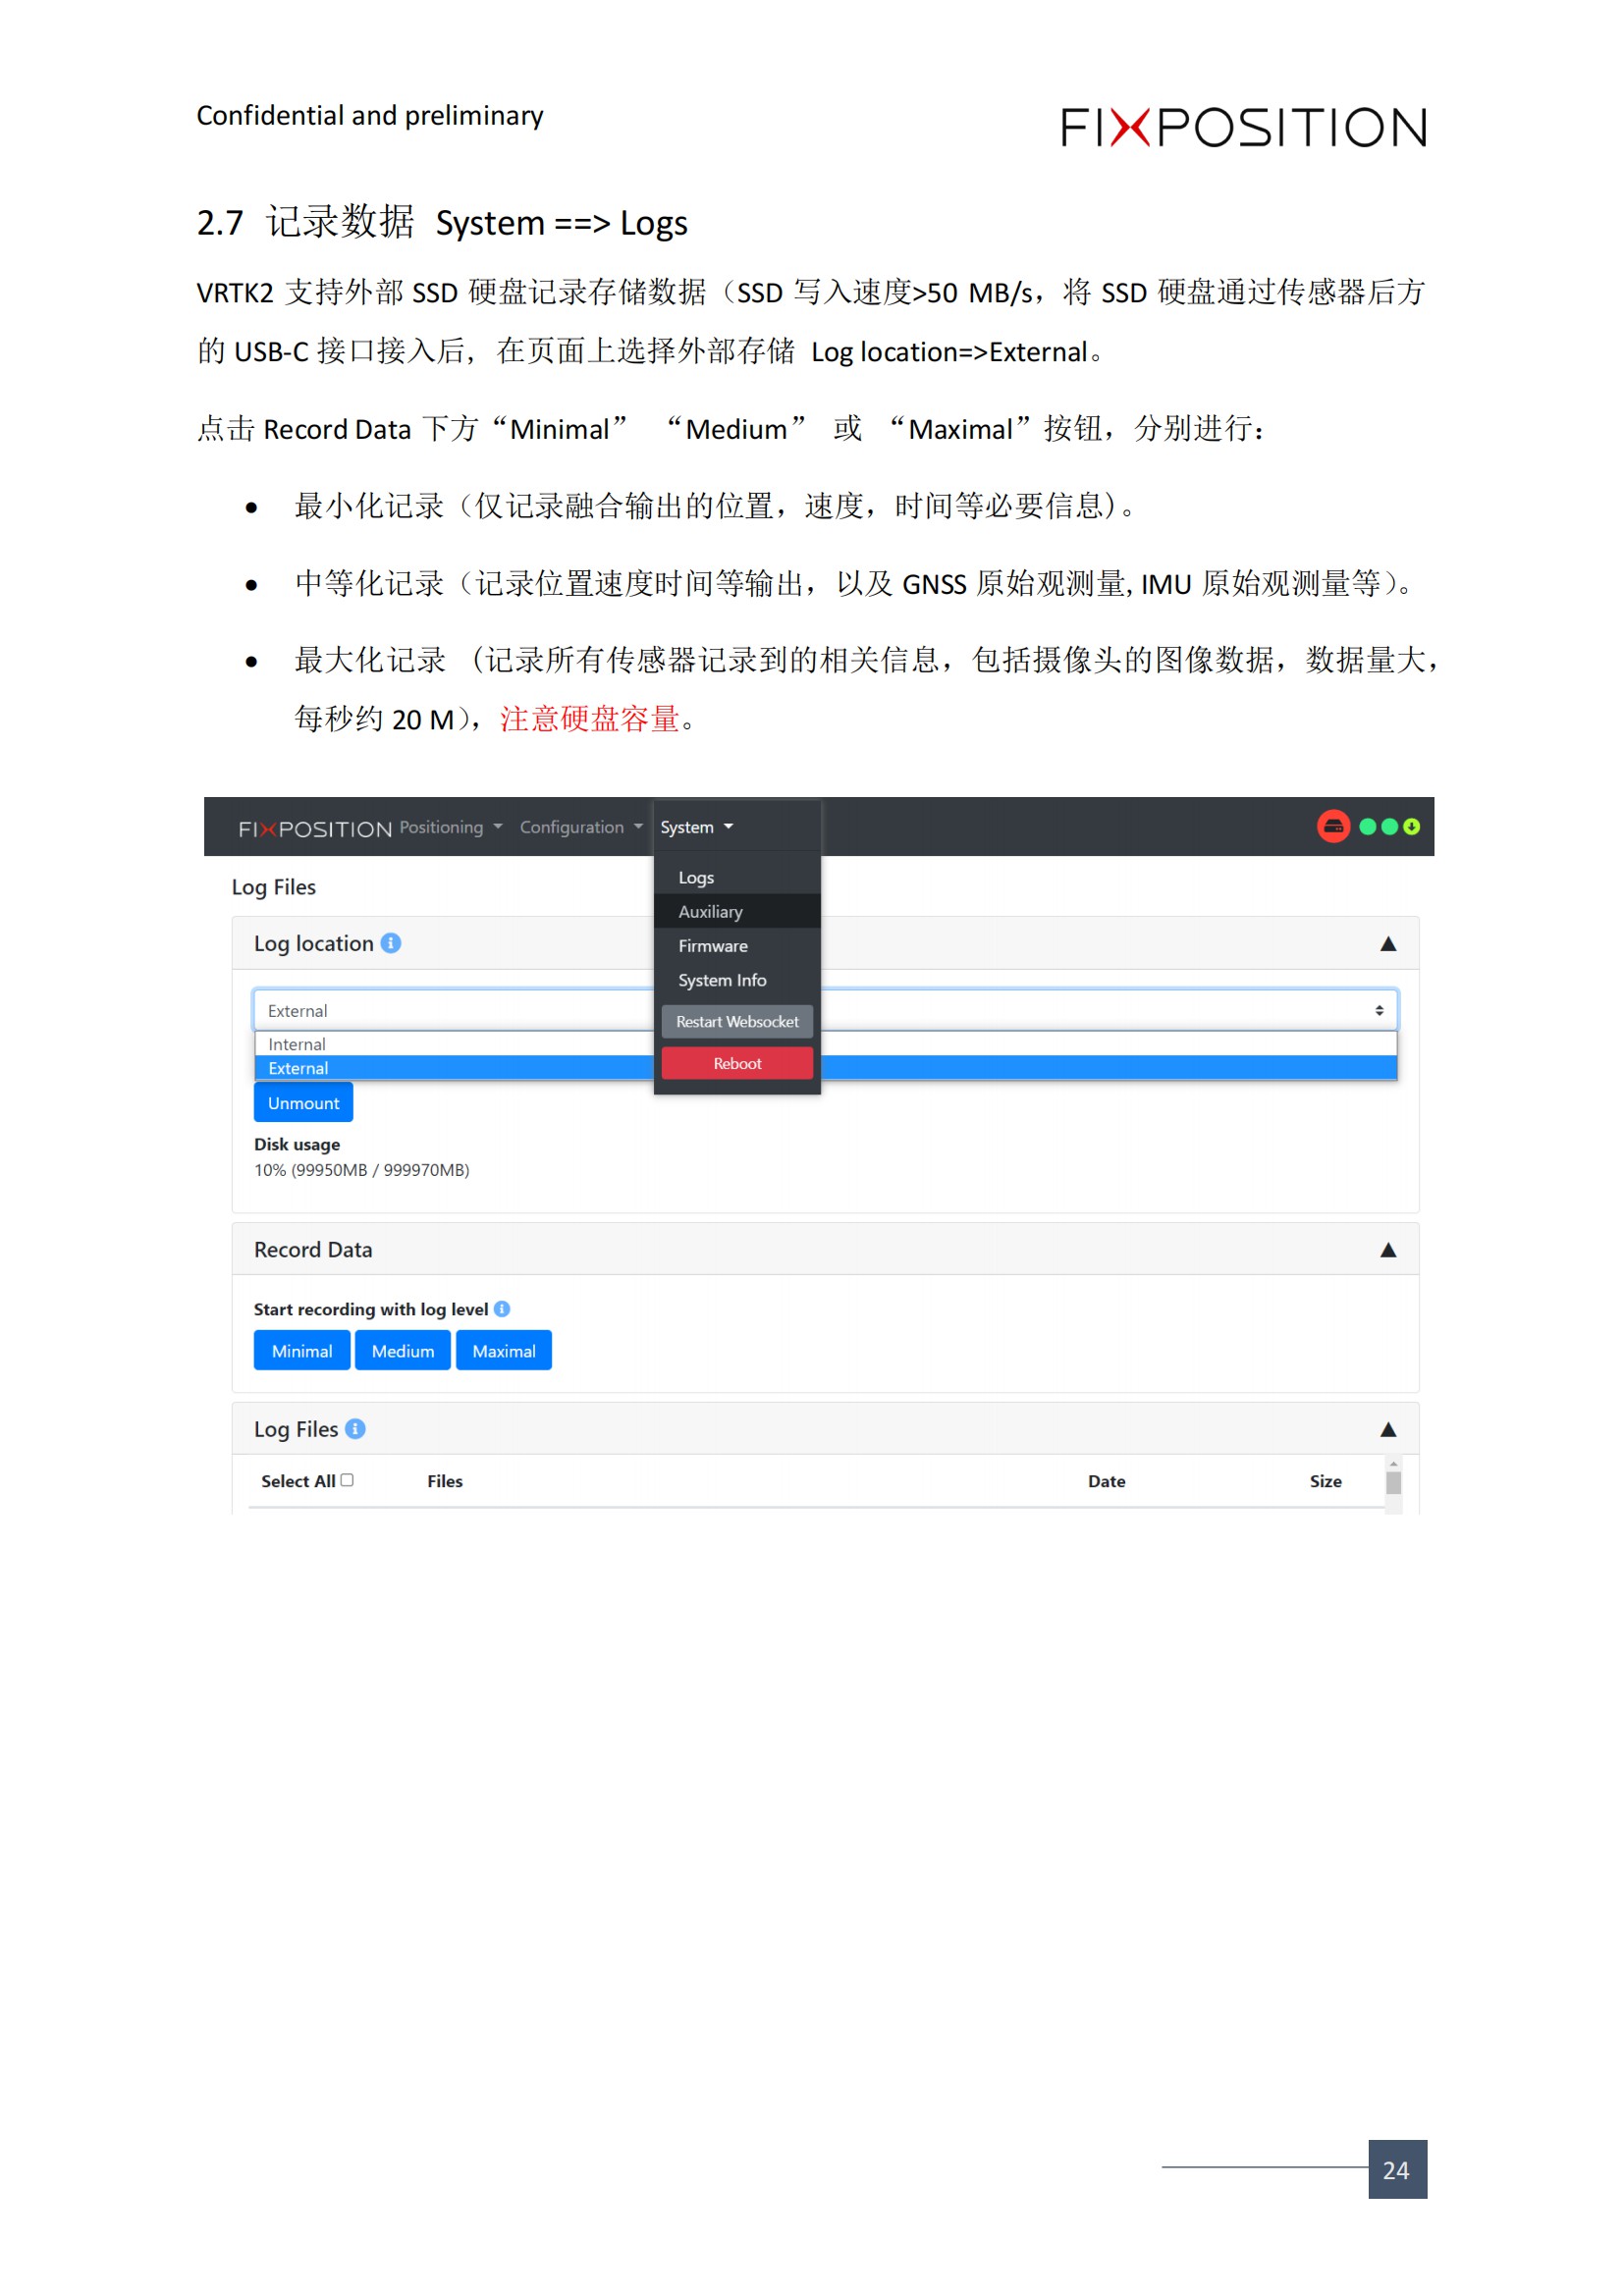Image resolution: width=1624 pixels, height=2296 pixels.
Task: Open the Log location info tooltip icon
Action: 392,942
